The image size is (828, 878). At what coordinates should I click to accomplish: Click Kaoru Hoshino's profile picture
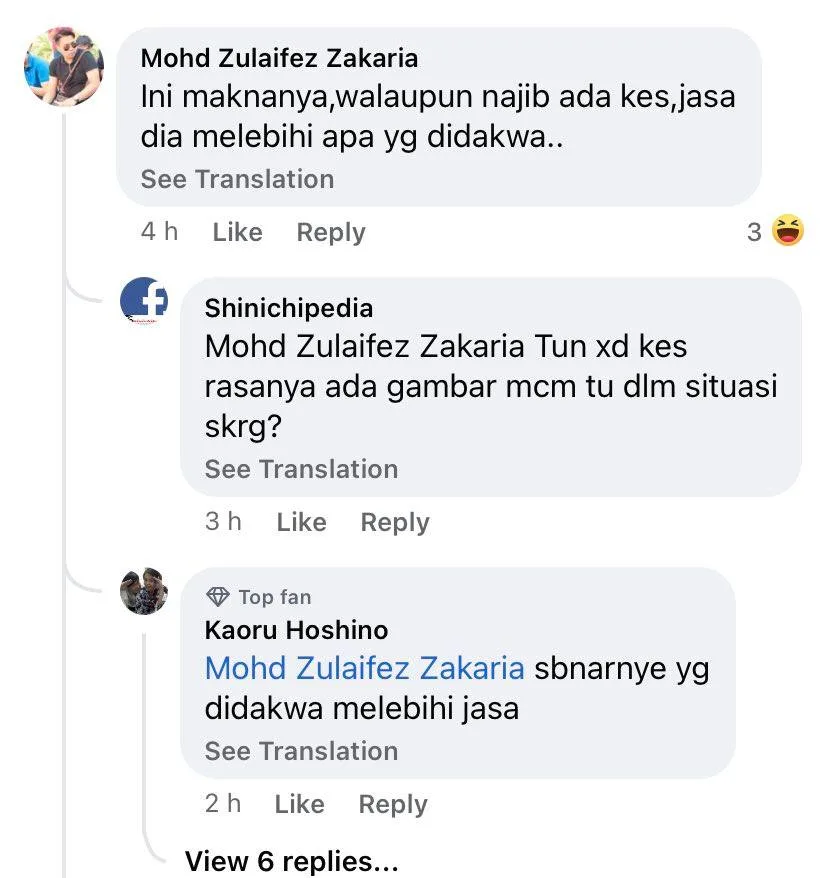click(144, 590)
